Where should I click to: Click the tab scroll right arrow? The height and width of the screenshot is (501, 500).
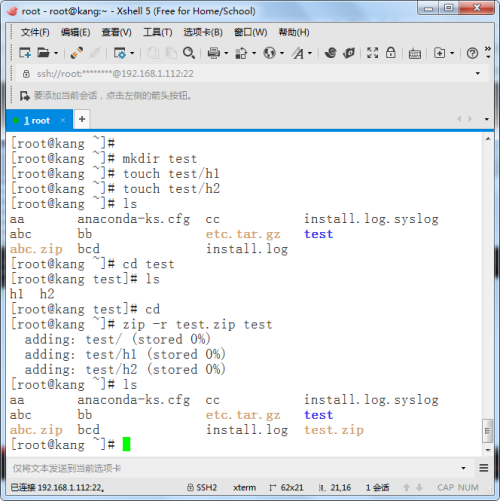pos(470,119)
